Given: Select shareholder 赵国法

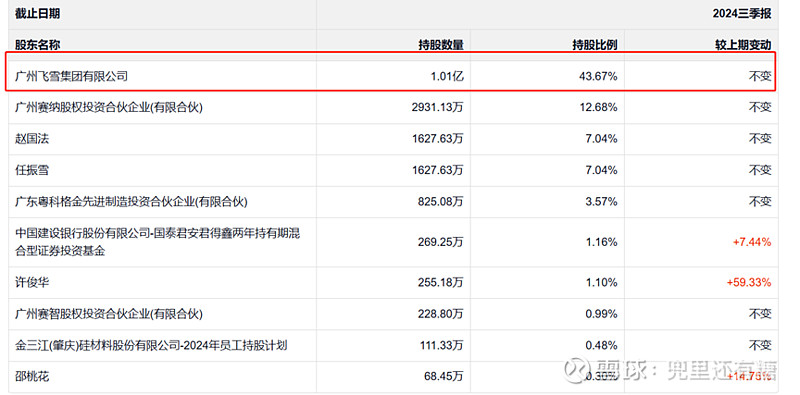Looking at the screenshot, I should pos(32,139).
